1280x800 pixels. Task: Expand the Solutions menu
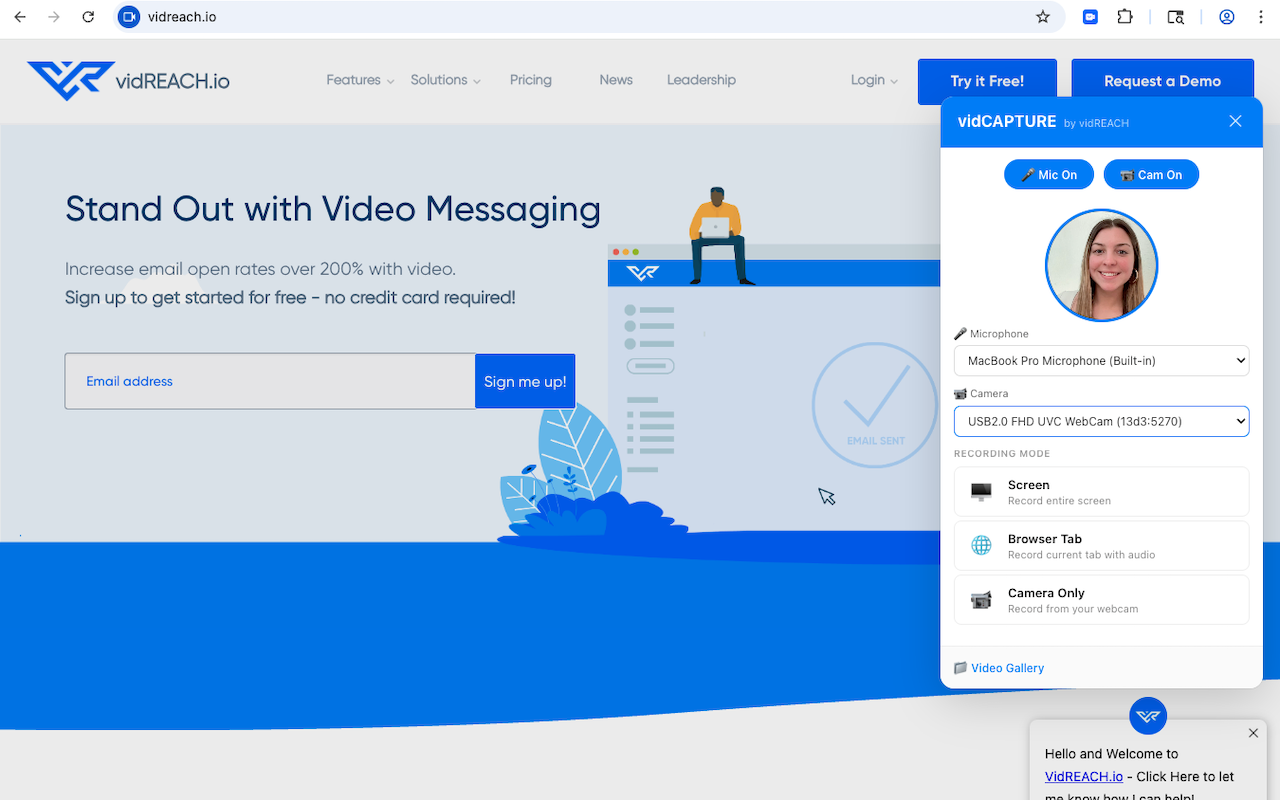(445, 80)
